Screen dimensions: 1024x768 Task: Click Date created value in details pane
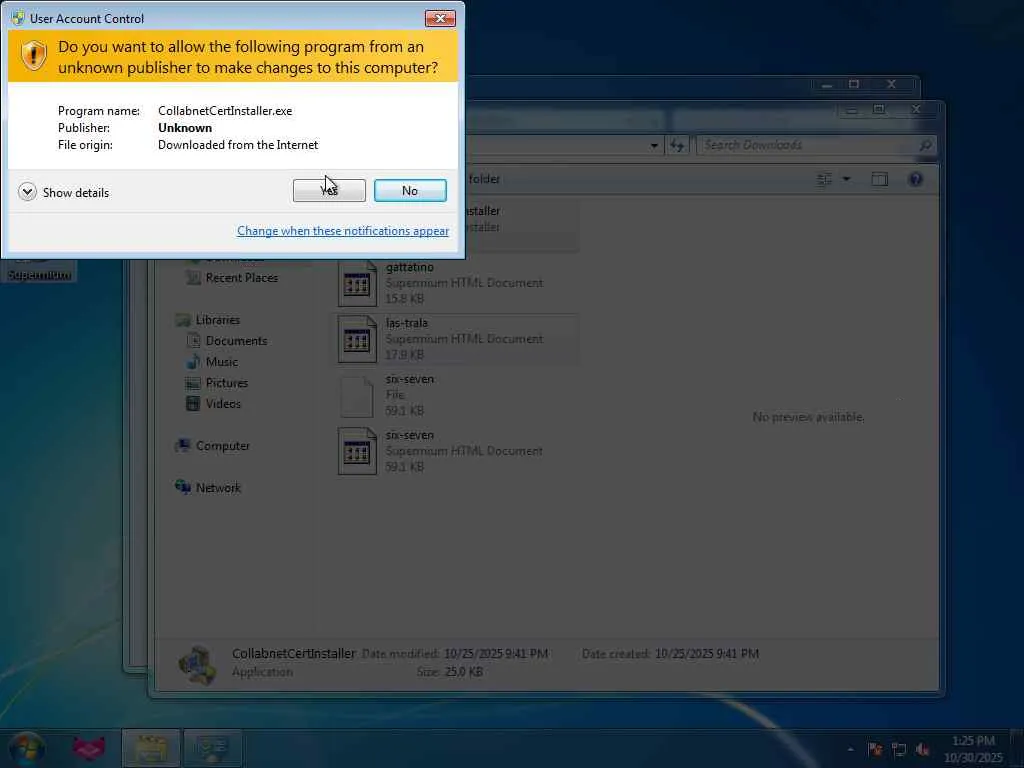(707, 654)
